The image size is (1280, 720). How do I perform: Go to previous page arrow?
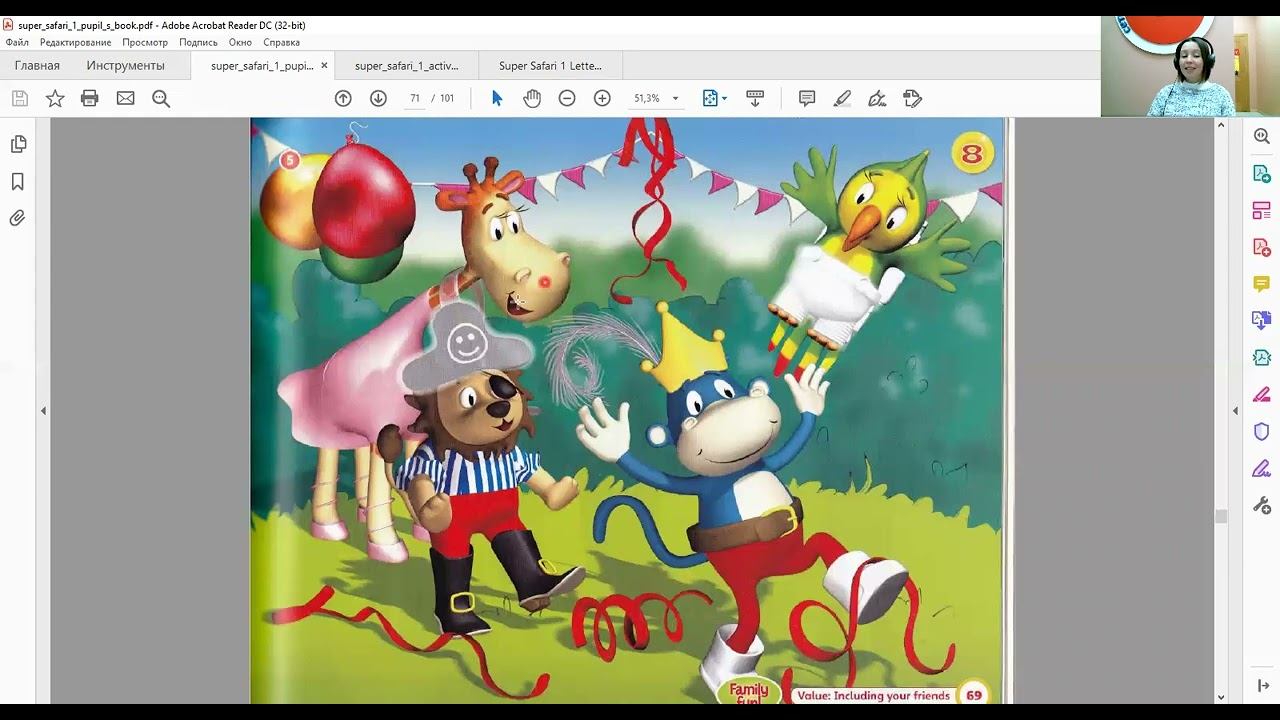[343, 98]
